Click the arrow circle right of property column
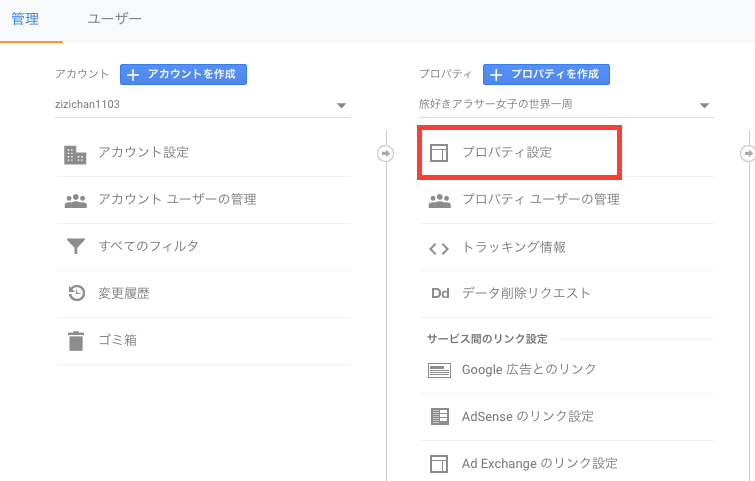The width and height of the screenshot is (755, 481). (747, 154)
